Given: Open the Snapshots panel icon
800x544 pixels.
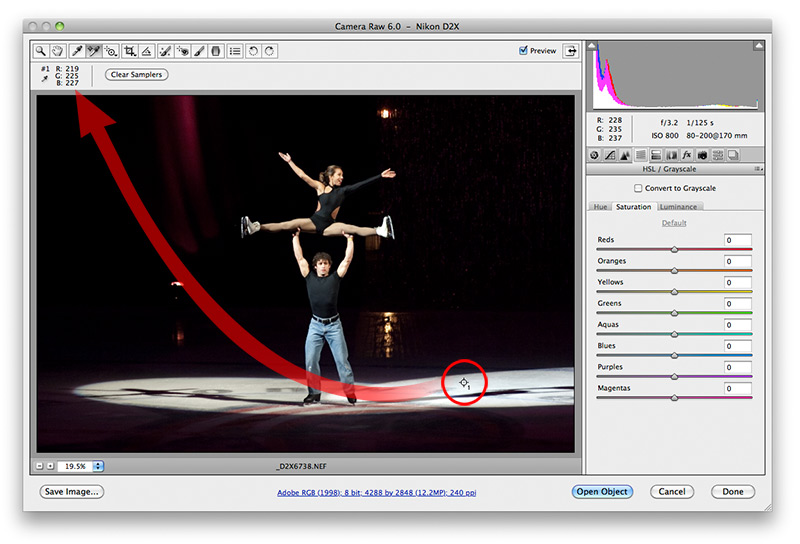Looking at the screenshot, I should coord(733,155).
